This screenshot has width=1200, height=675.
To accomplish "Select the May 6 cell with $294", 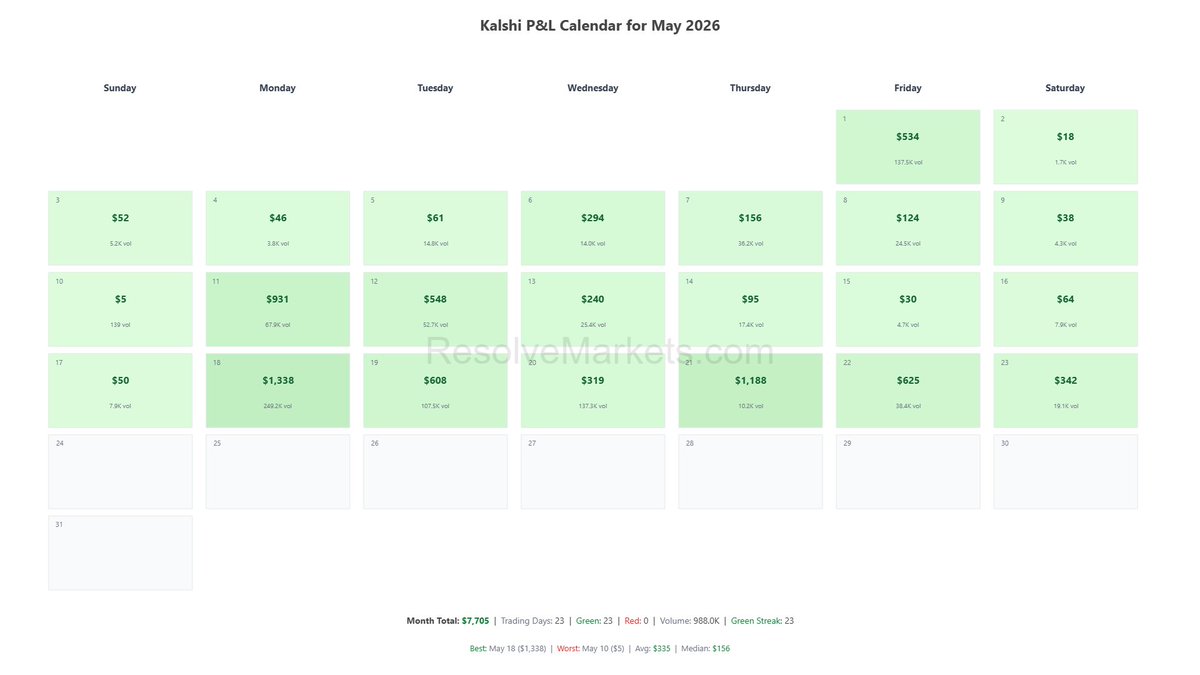I will (x=593, y=228).
